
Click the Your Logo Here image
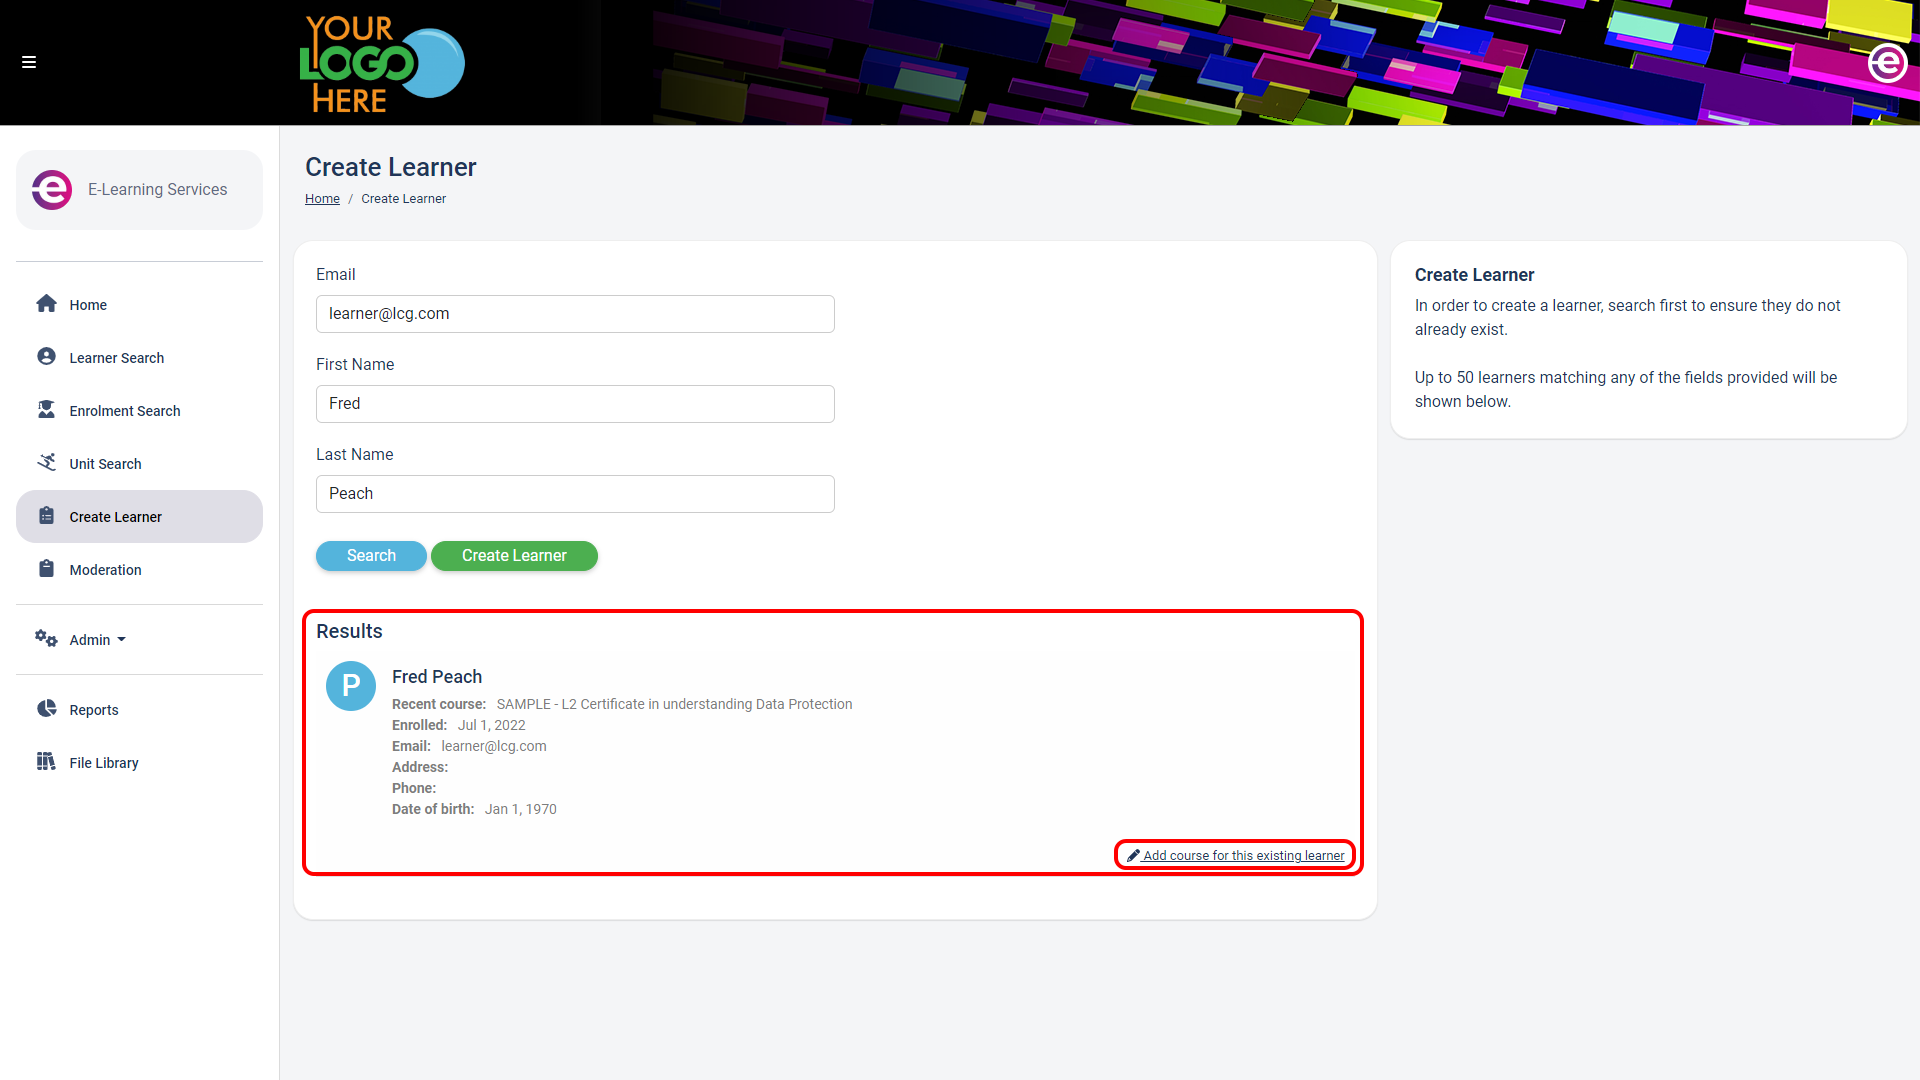382,63
